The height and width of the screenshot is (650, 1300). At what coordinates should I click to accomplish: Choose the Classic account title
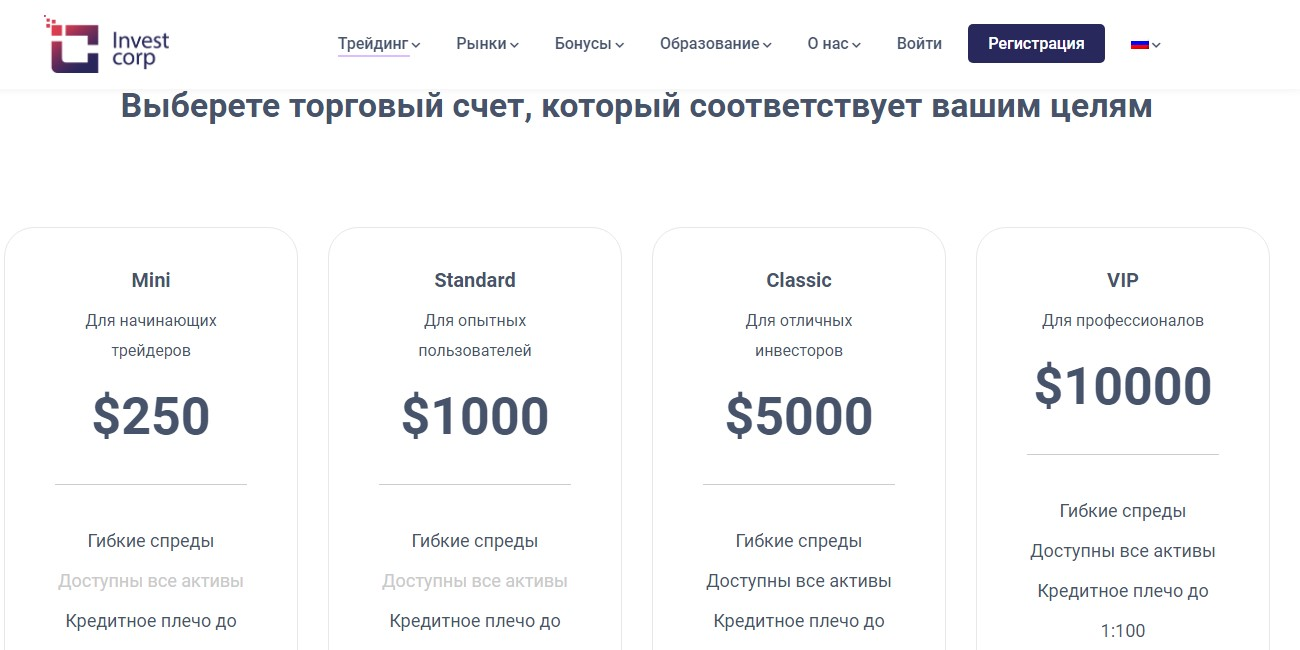tap(799, 280)
